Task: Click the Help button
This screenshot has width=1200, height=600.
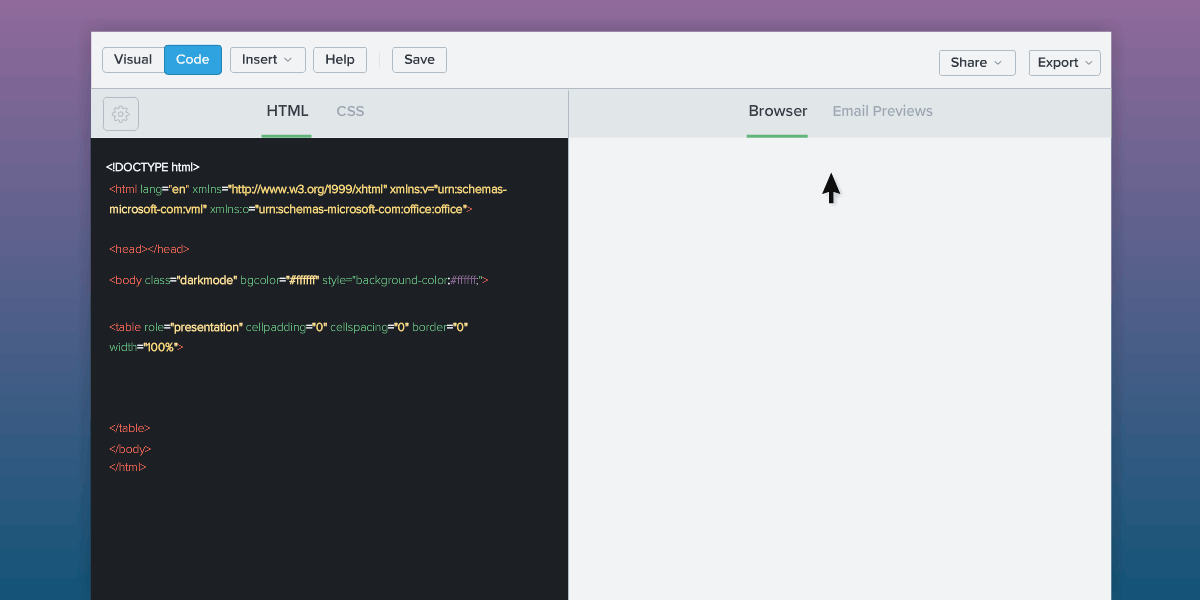Action: point(340,60)
